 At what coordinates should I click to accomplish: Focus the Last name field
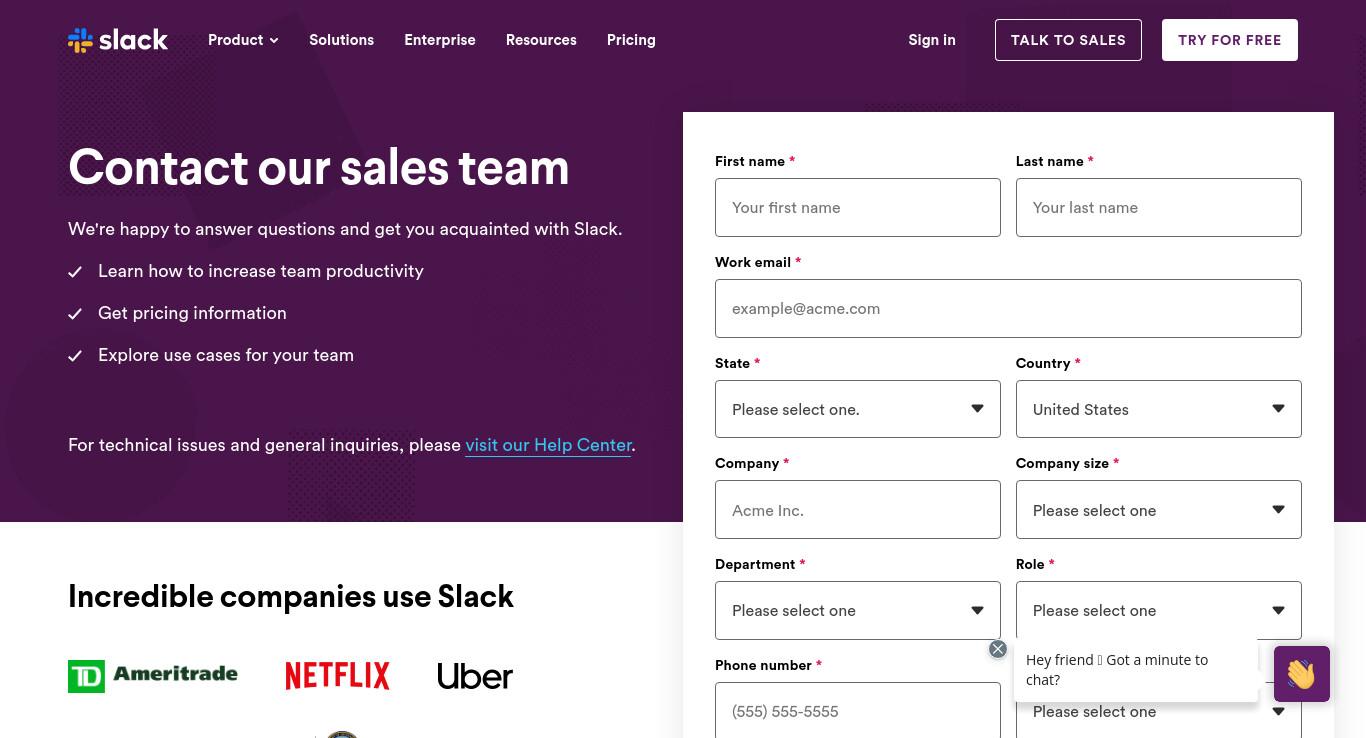[1159, 208]
